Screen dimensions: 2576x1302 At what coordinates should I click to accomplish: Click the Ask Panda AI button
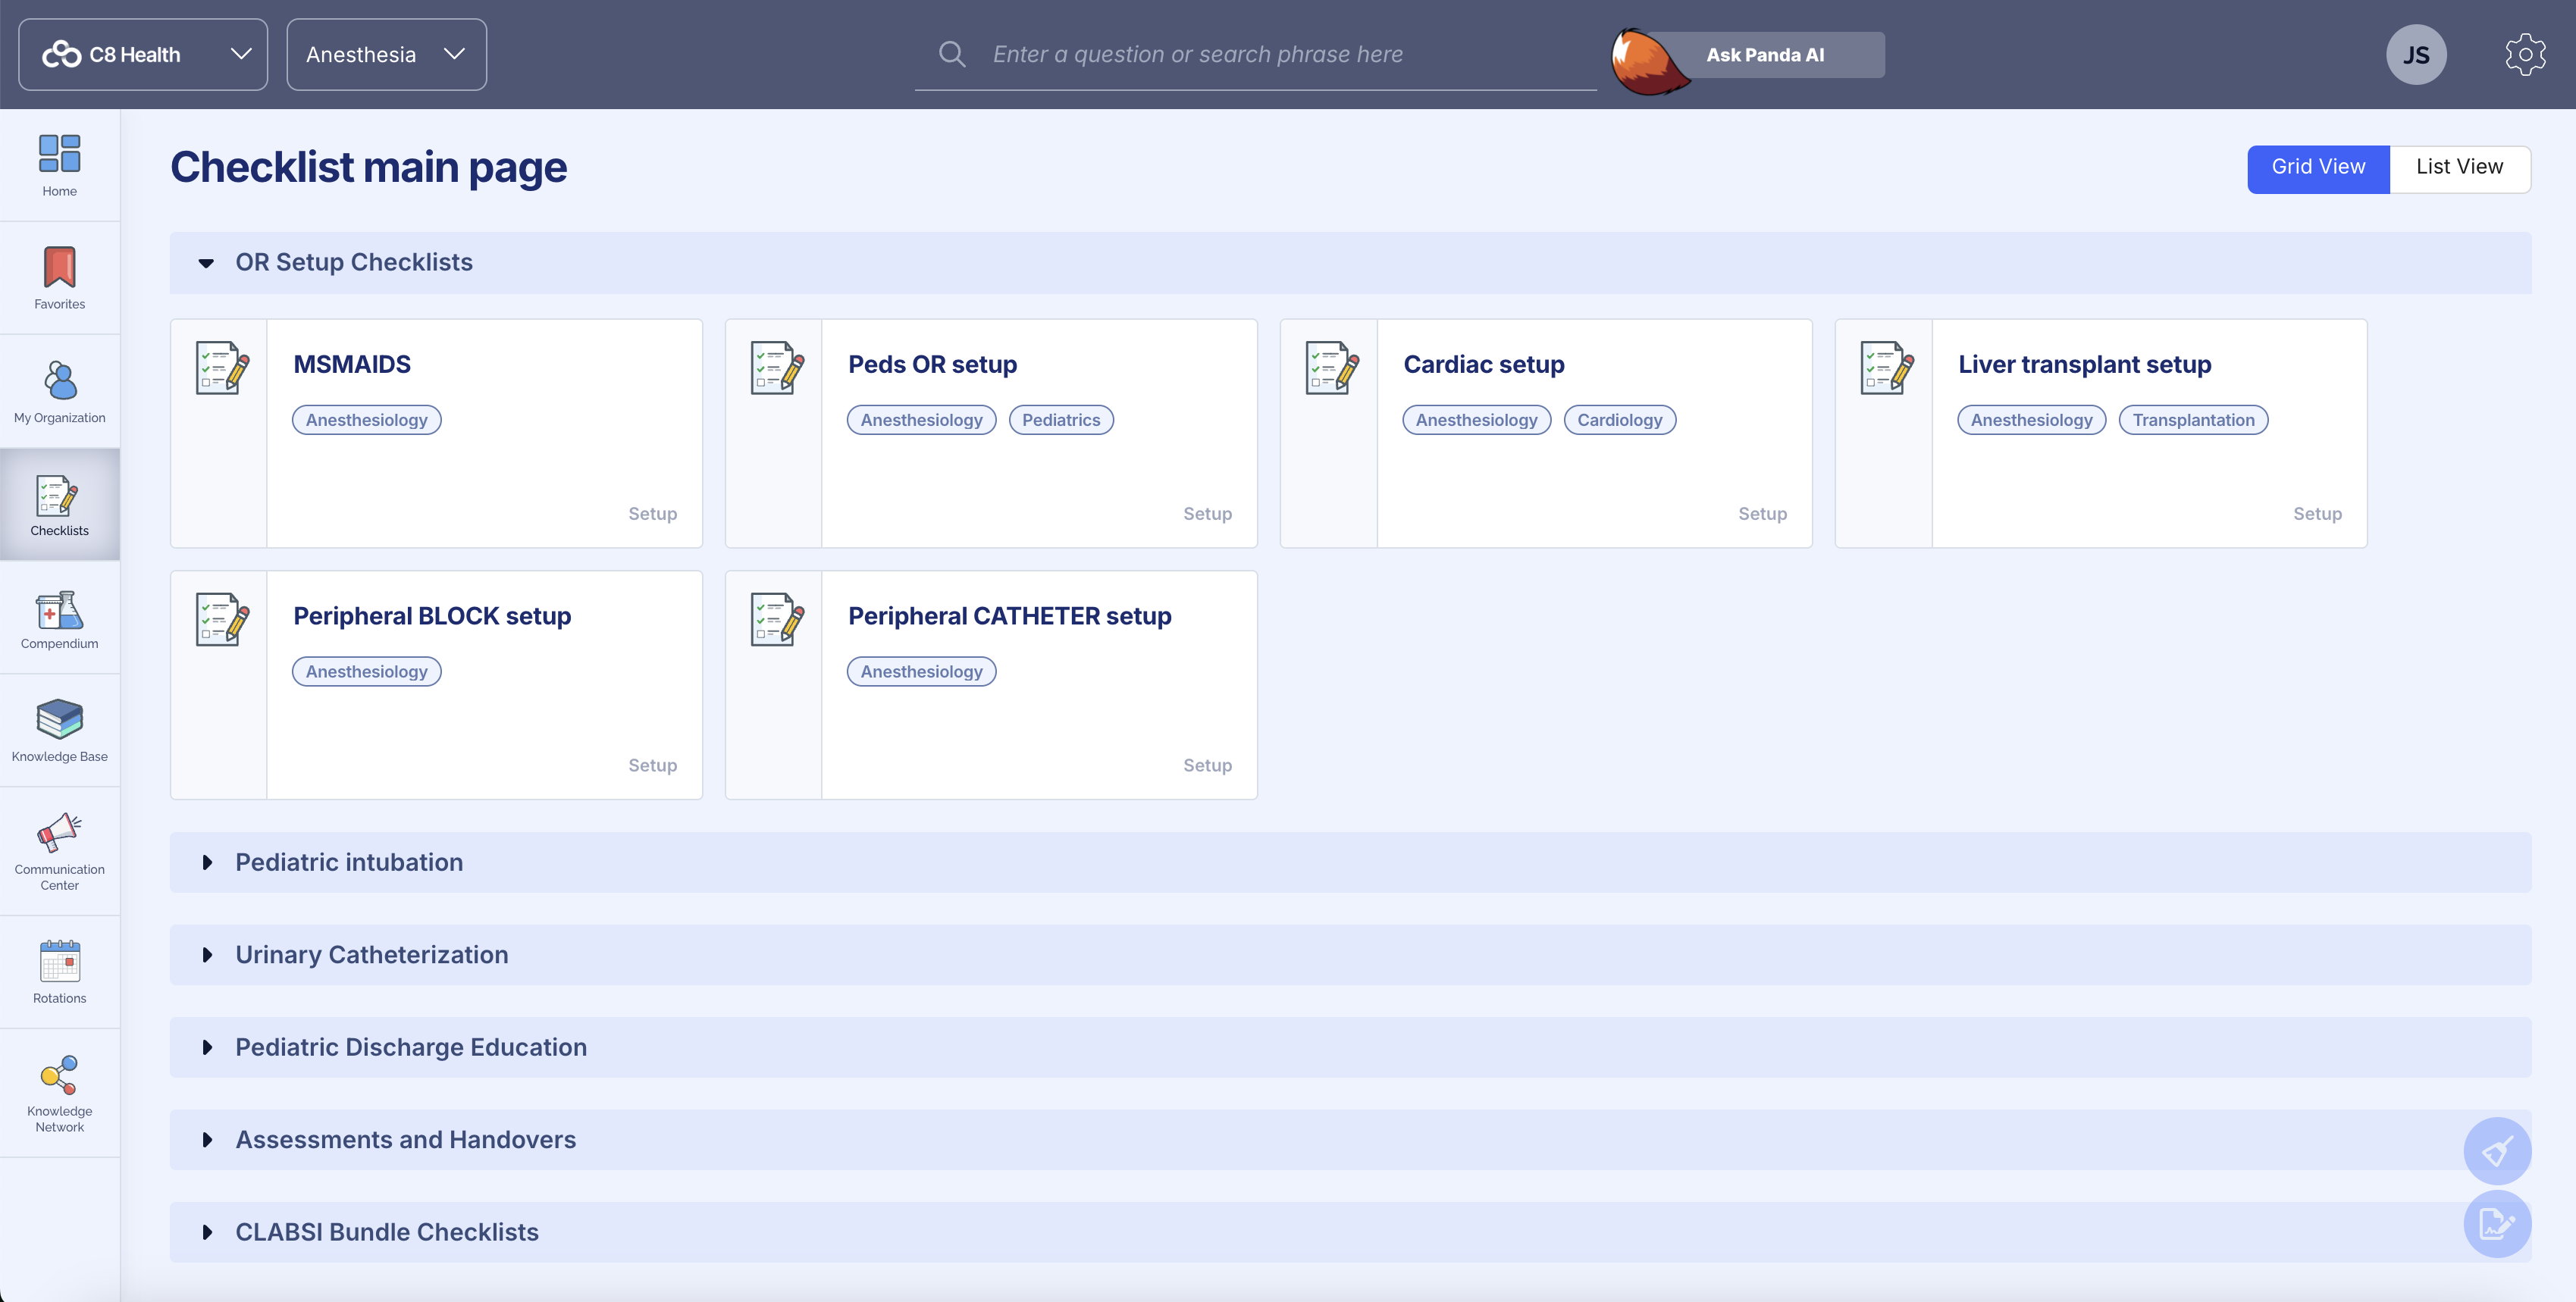[1765, 55]
